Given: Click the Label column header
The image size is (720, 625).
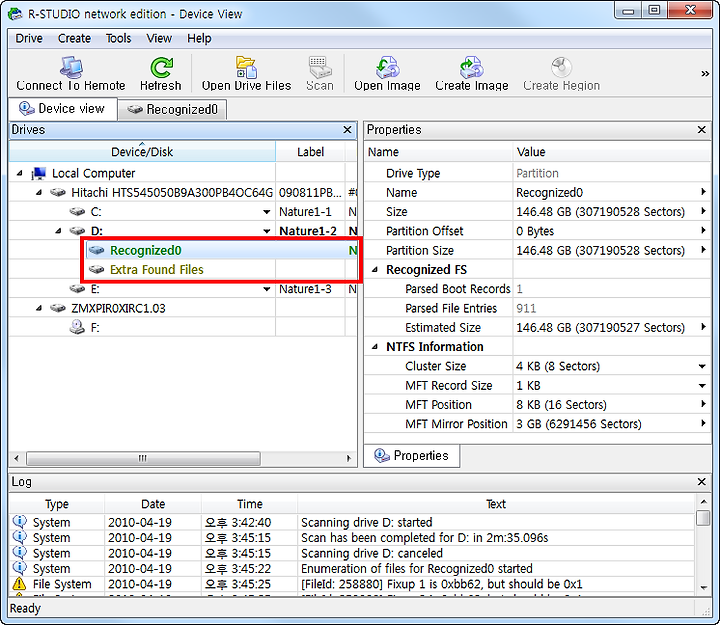Looking at the screenshot, I should [x=310, y=152].
